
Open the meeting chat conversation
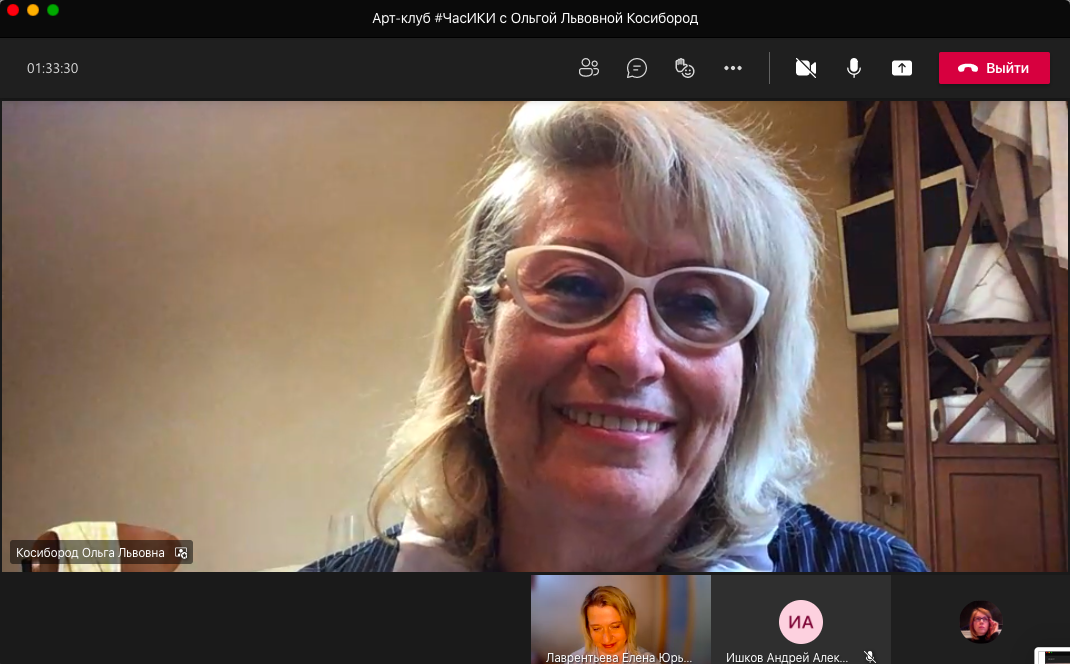pos(637,68)
